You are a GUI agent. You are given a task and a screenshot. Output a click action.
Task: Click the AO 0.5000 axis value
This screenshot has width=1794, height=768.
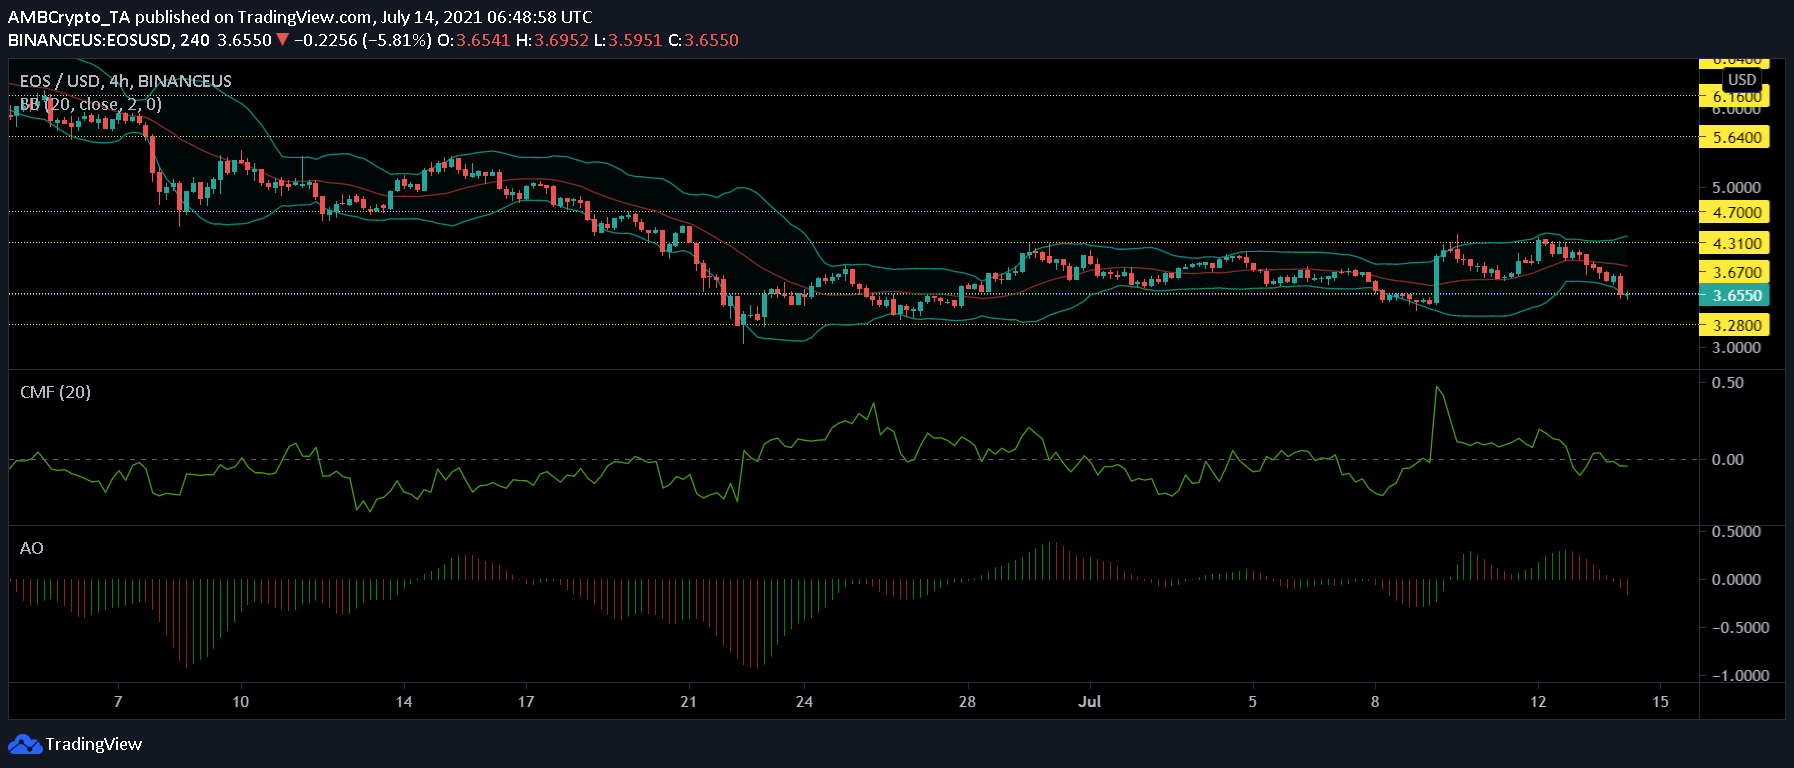coord(1737,532)
